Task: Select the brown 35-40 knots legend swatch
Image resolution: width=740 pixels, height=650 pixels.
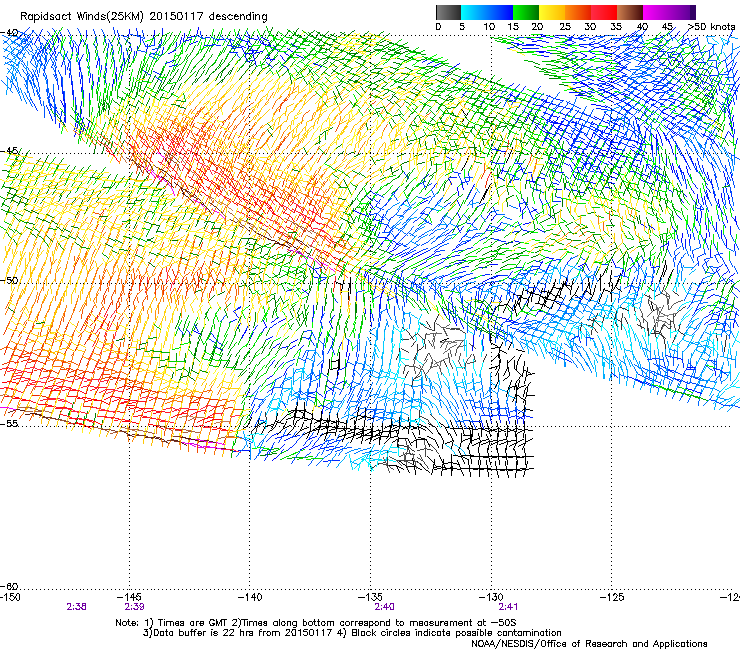Action: point(630,12)
